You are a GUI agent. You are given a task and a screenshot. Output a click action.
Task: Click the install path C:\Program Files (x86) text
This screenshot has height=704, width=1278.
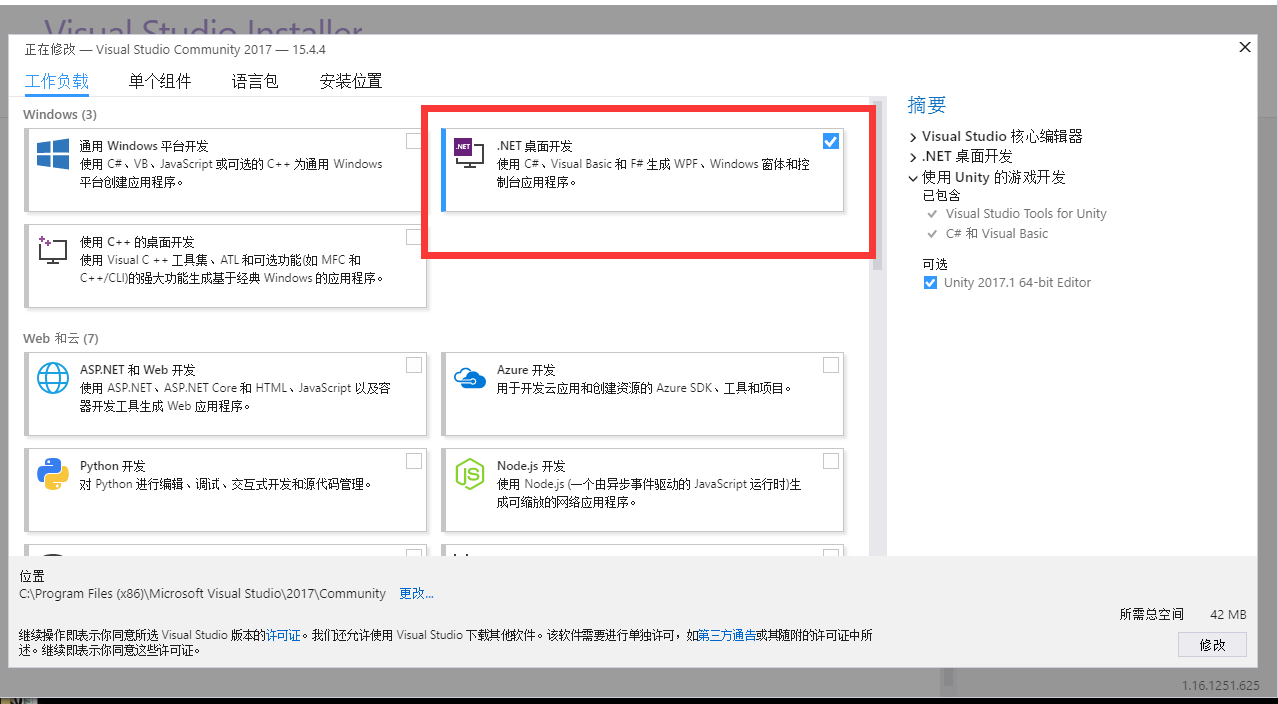pos(203,594)
